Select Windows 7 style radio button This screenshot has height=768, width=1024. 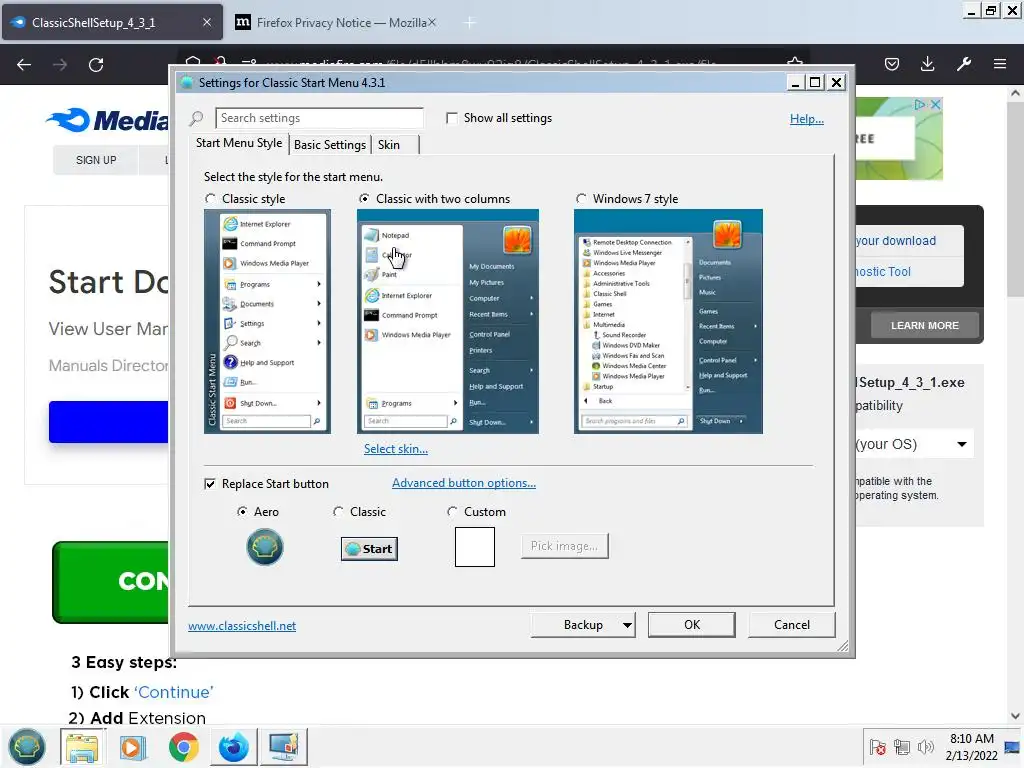(x=581, y=199)
